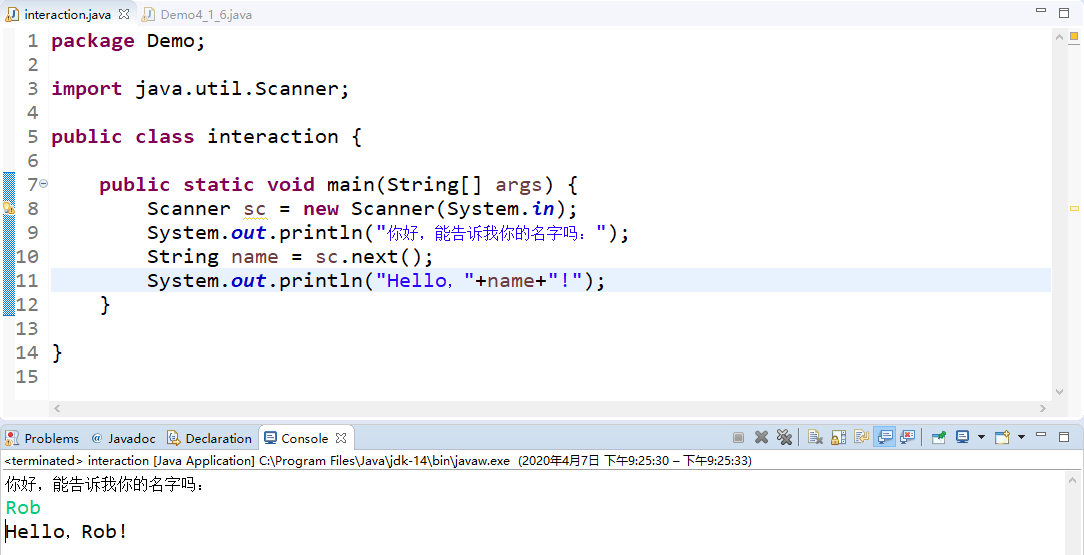Click the Open Console icon
Screen dimensions: 1084x555
tap(1002, 438)
